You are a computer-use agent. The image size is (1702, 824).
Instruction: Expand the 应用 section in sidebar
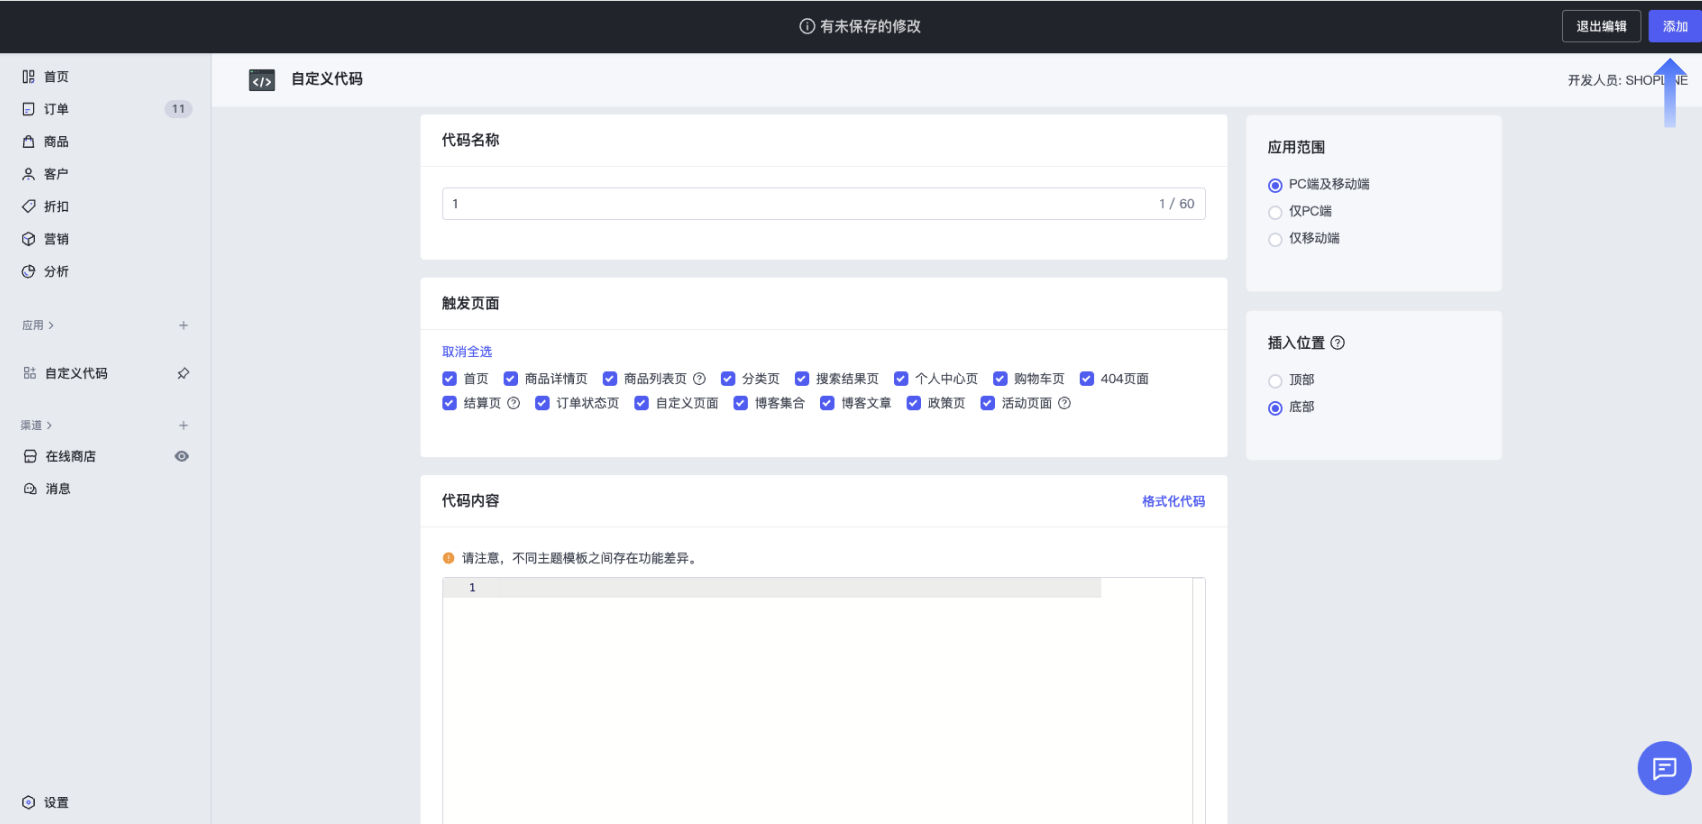point(38,325)
